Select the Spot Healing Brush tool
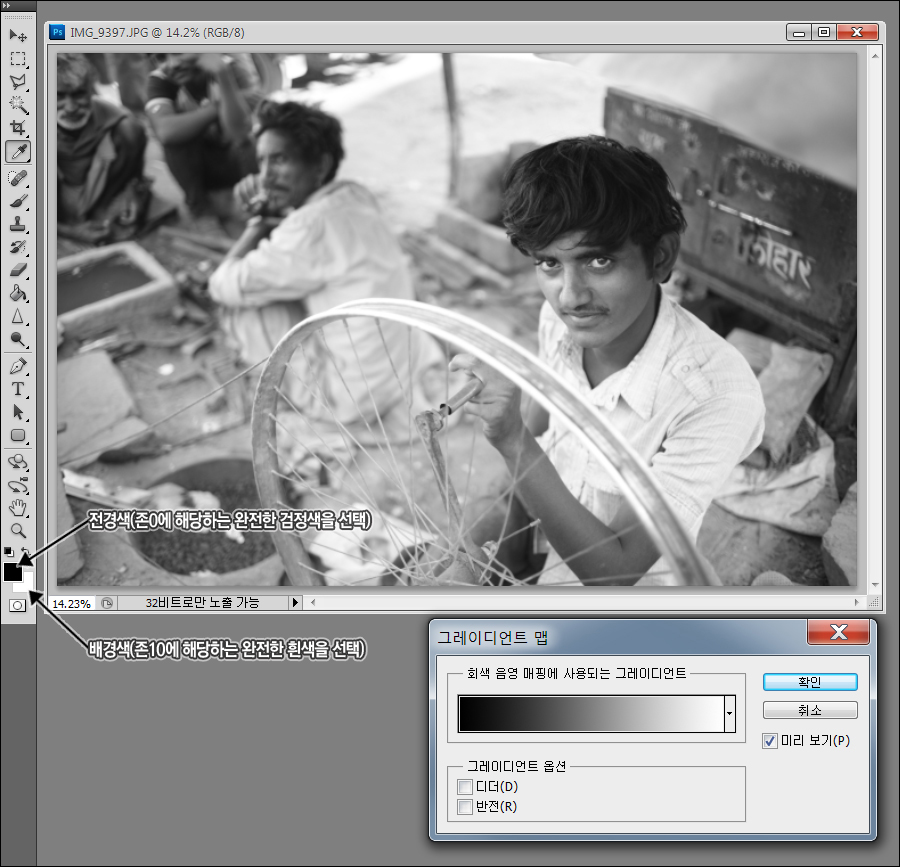Viewport: 900px width, 867px height. (18, 178)
